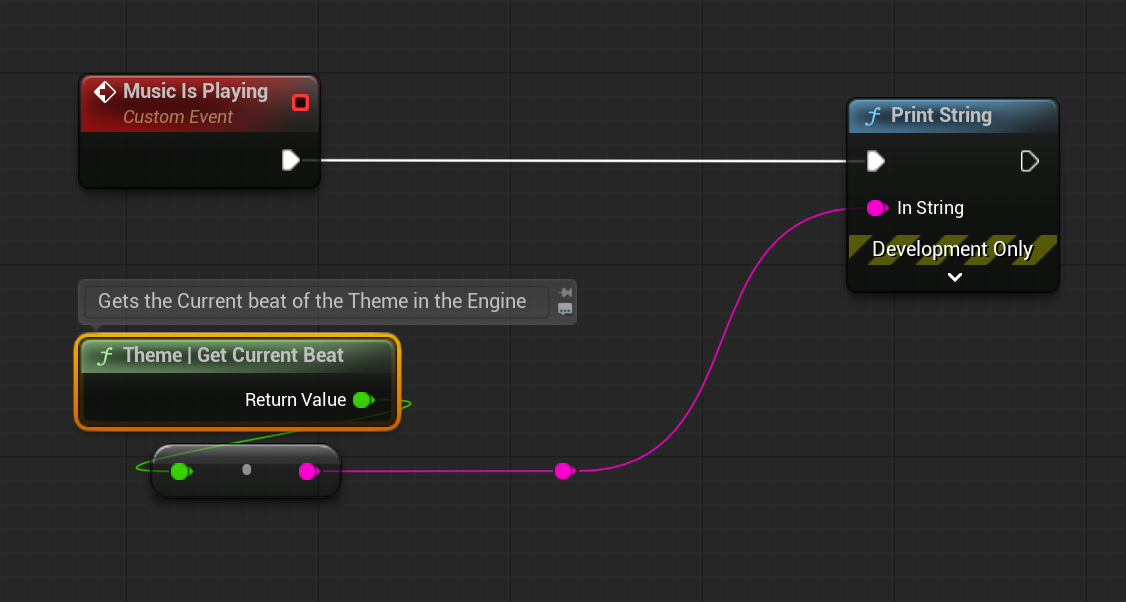This screenshot has width=1126, height=602.
Task: Click the comment text about Current beat
Action: [x=312, y=301]
